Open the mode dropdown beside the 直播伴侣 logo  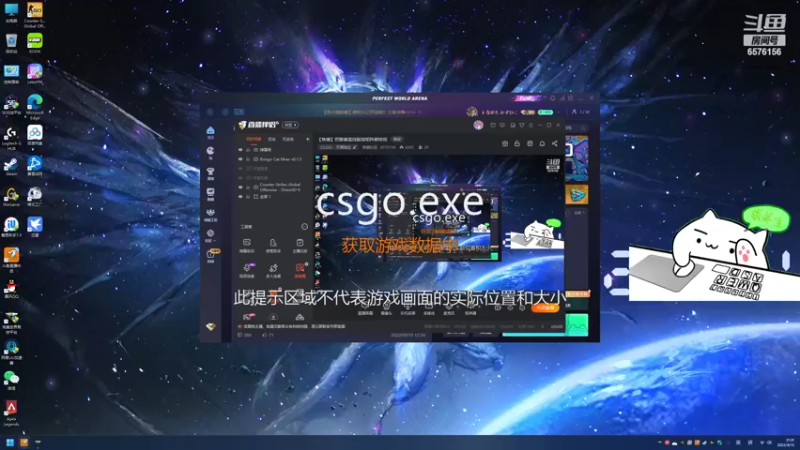(290, 125)
